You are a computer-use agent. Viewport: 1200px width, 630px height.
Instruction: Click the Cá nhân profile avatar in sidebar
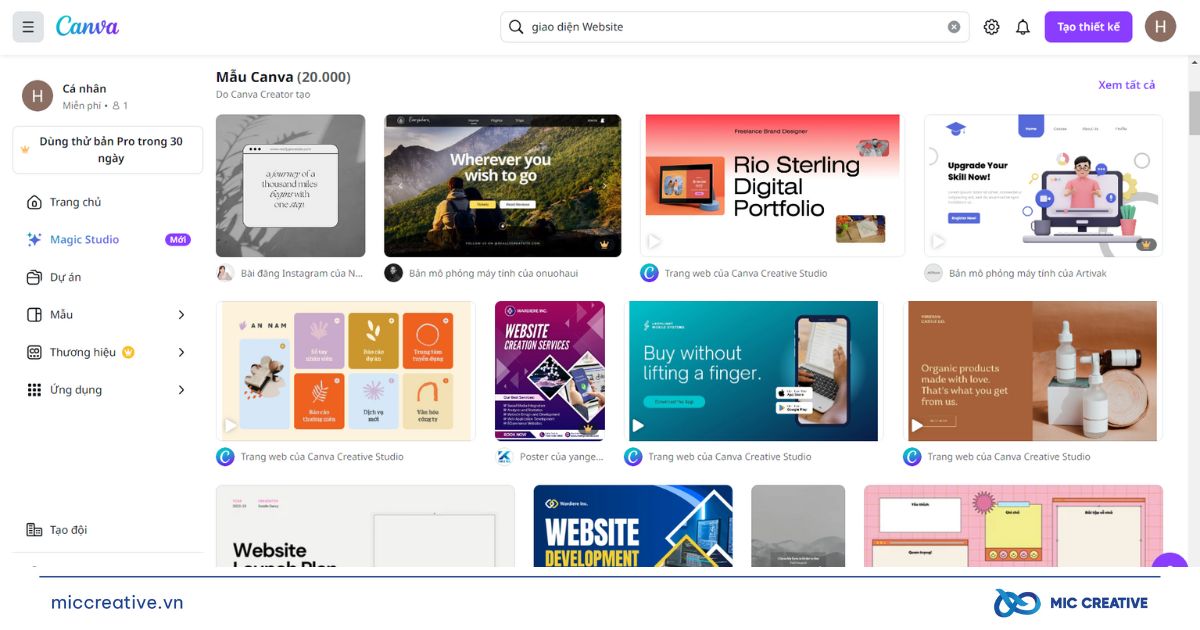pos(37,96)
